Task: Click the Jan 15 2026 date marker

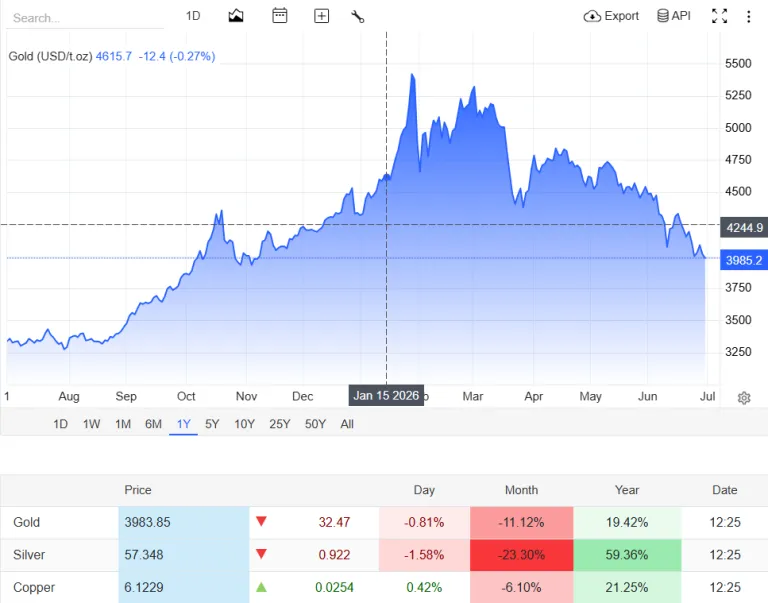Action: [386, 395]
